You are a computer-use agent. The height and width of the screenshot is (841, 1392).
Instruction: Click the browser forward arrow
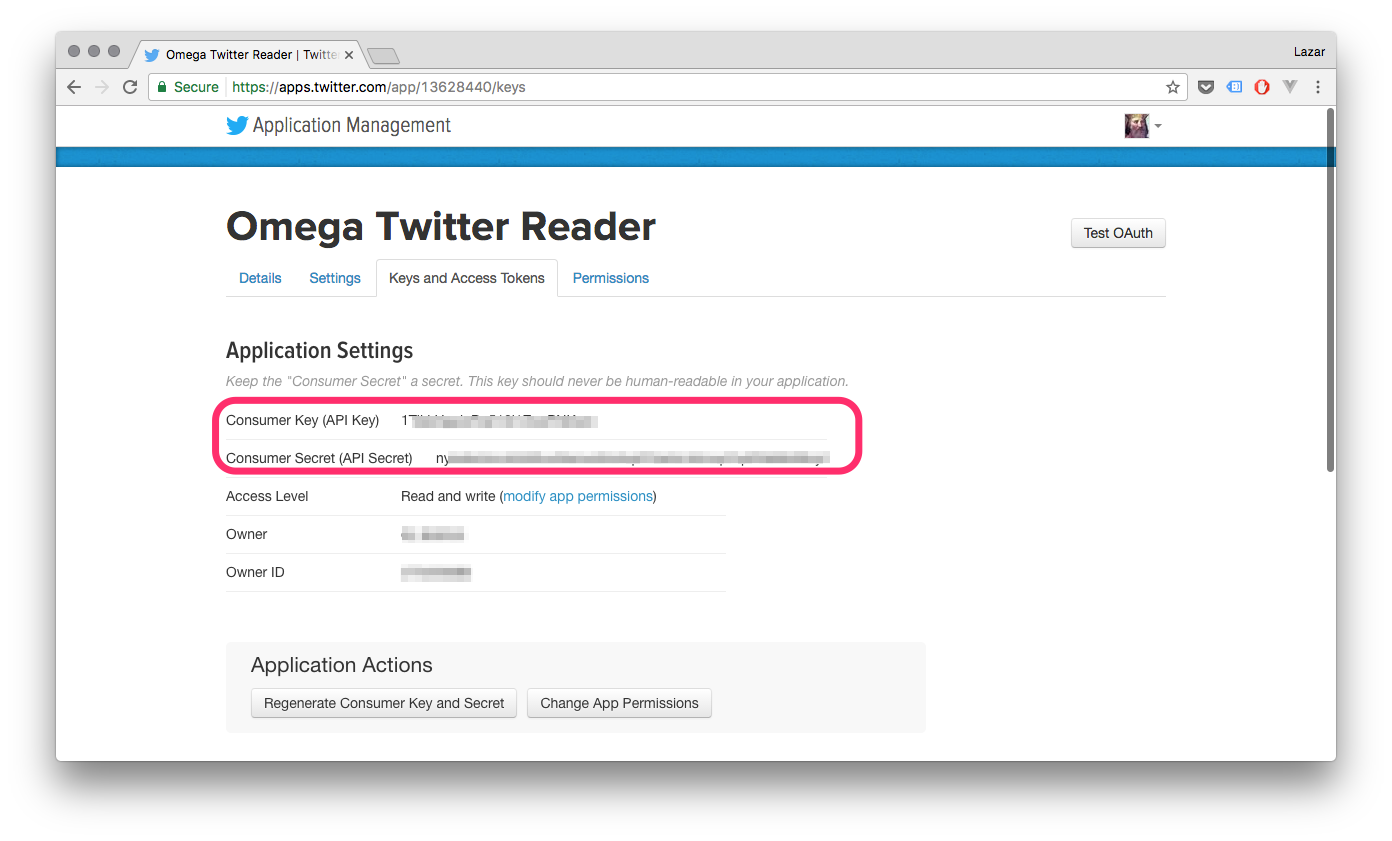(x=102, y=87)
